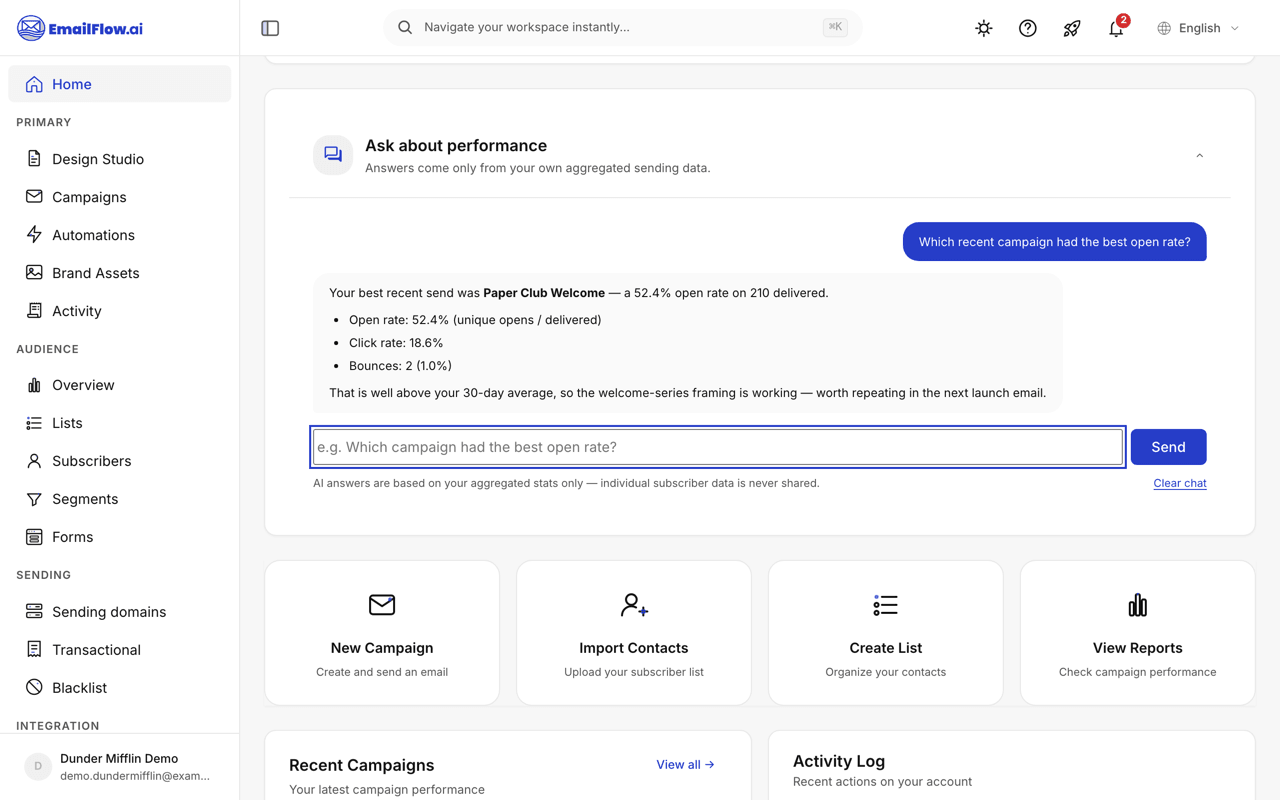This screenshot has height=800, width=1280.
Task: Click the New Campaign envelope icon
Action: tap(382, 605)
